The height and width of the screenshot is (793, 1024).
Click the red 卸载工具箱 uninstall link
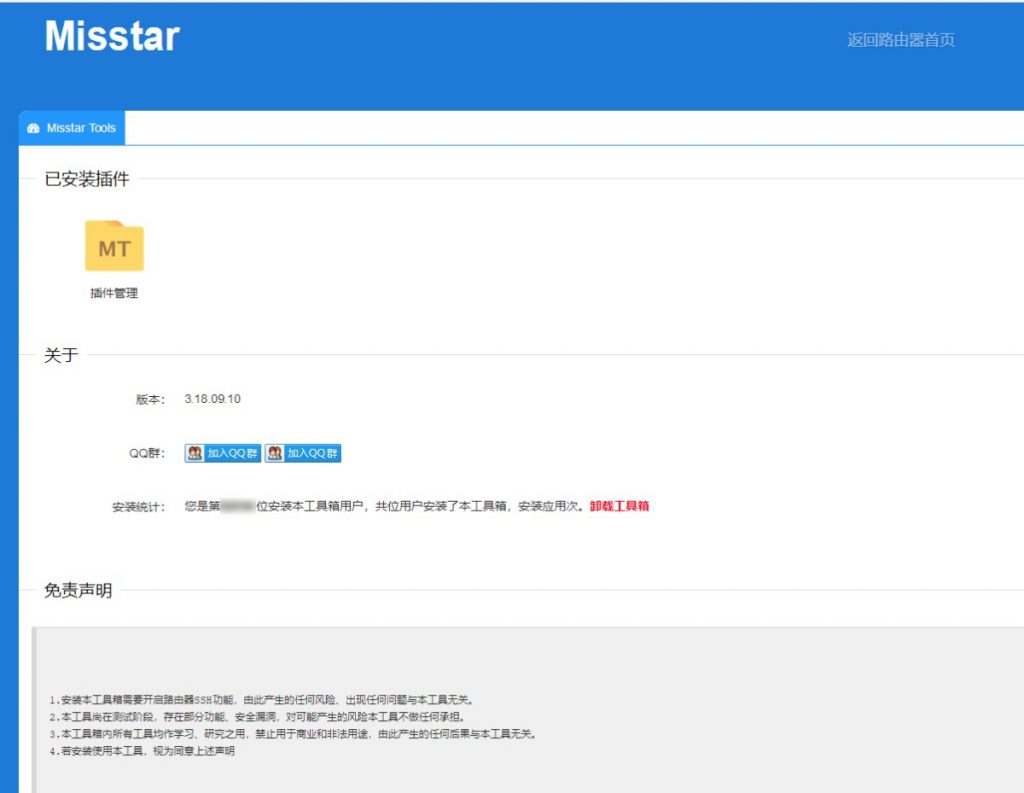[619, 506]
